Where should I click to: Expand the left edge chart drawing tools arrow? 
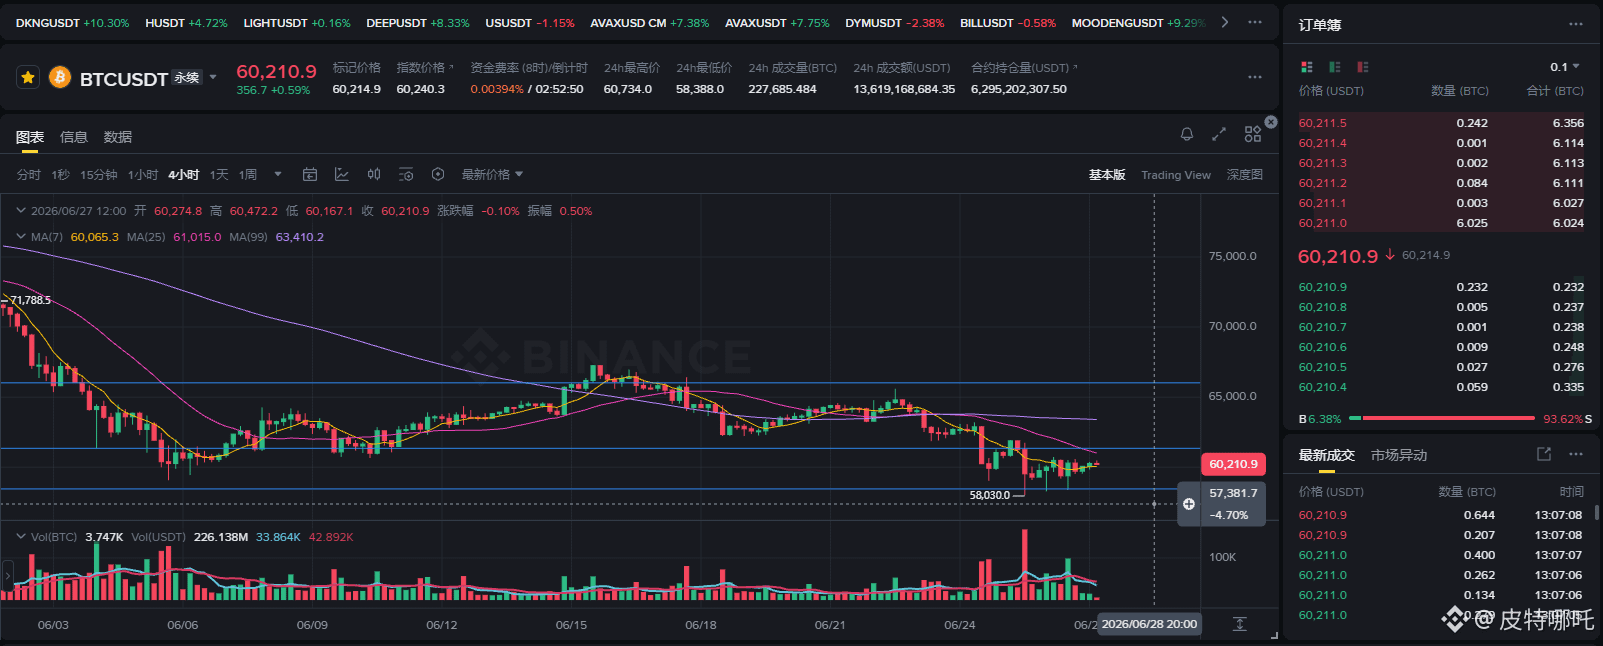(x=7, y=577)
